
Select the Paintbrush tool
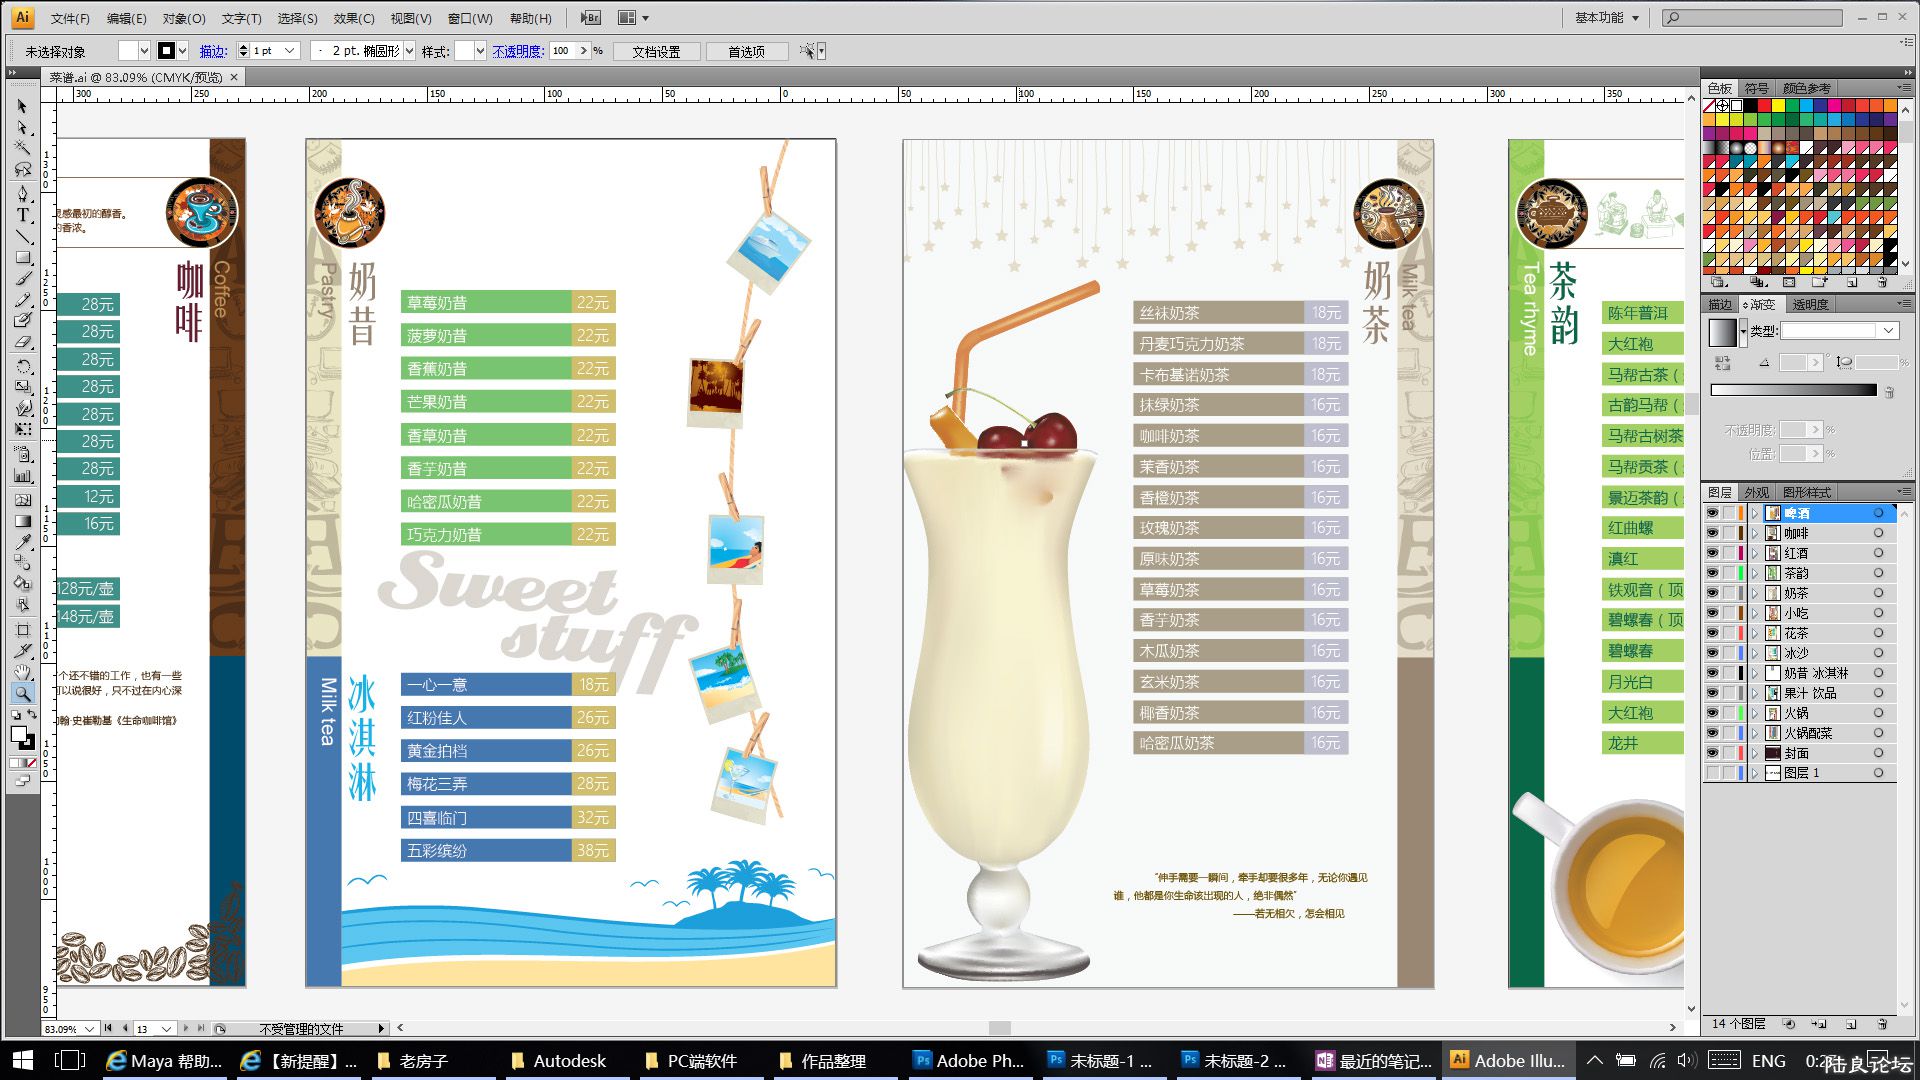tap(23, 278)
